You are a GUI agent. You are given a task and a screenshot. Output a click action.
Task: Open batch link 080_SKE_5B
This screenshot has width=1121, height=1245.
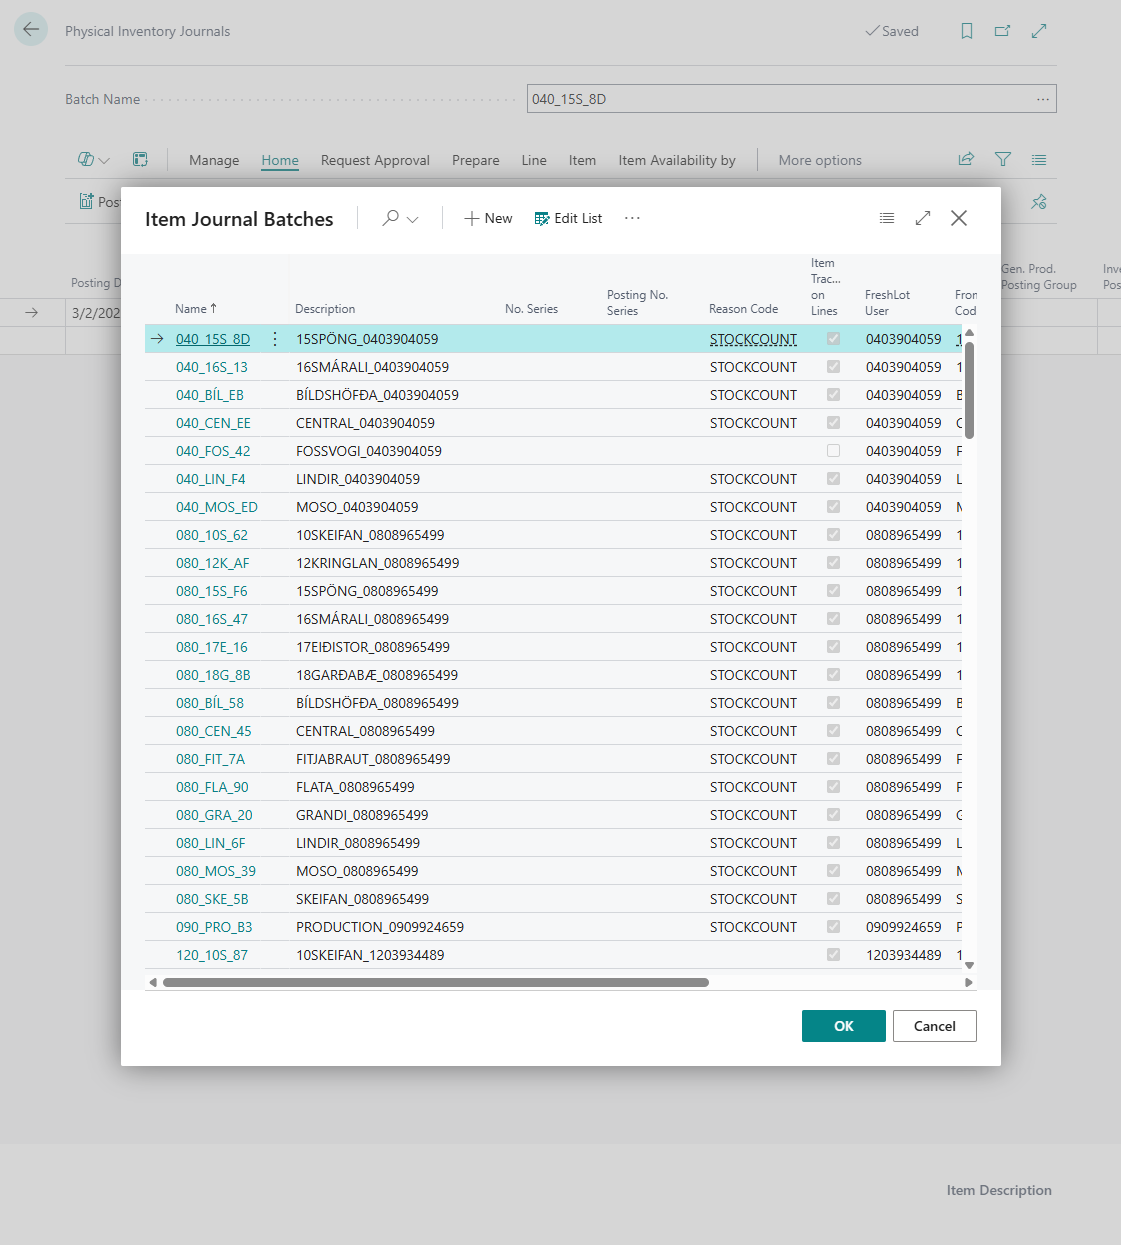(212, 899)
